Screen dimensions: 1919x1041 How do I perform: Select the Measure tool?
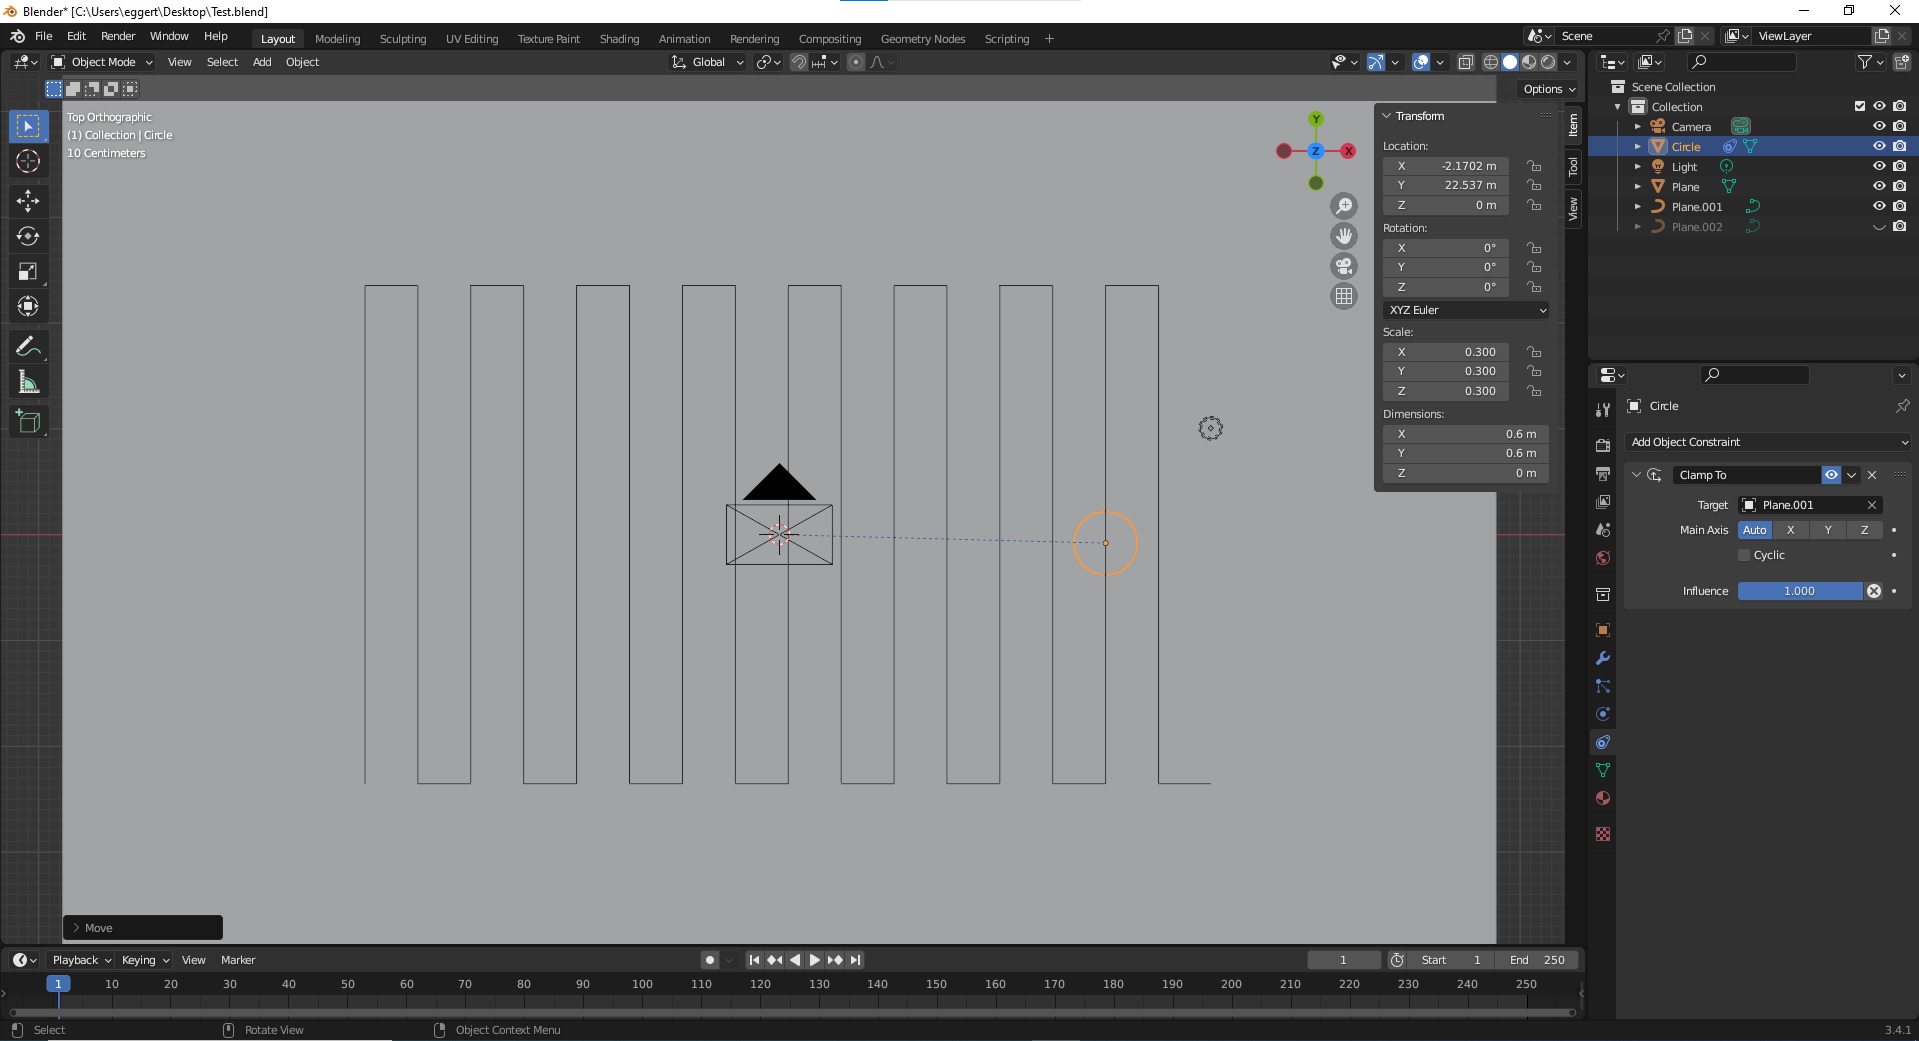point(28,382)
